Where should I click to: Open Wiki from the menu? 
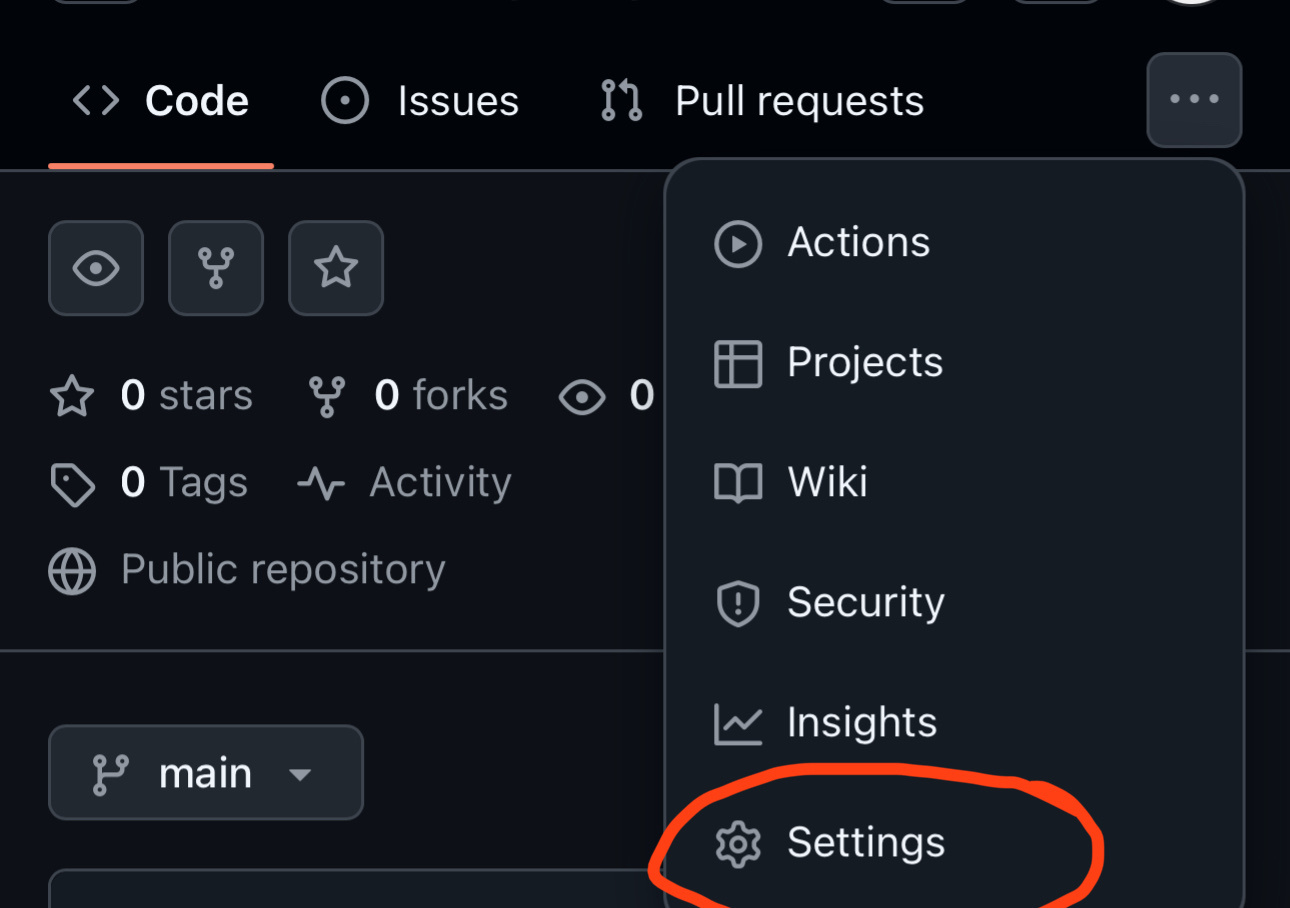[x=954, y=483]
